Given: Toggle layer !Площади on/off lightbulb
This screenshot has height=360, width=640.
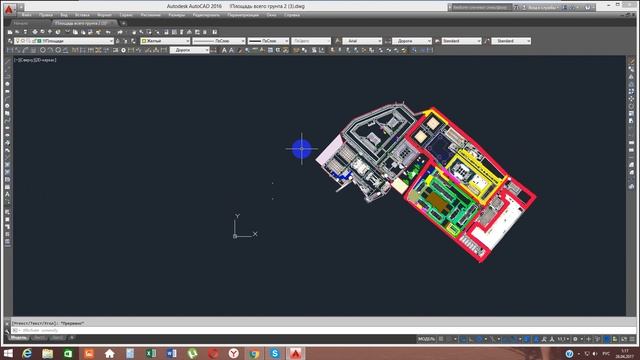Looking at the screenshot, I should 18,41.
